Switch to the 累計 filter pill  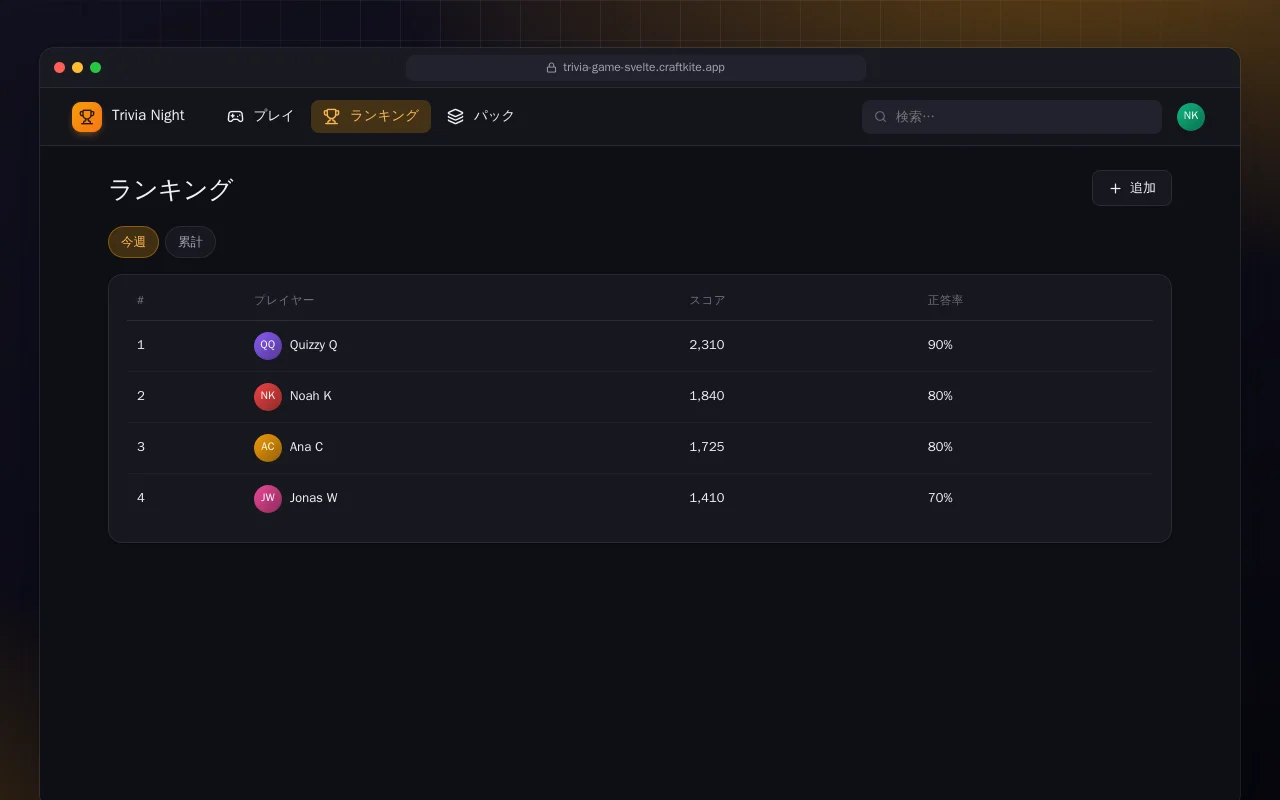(190, 242)
